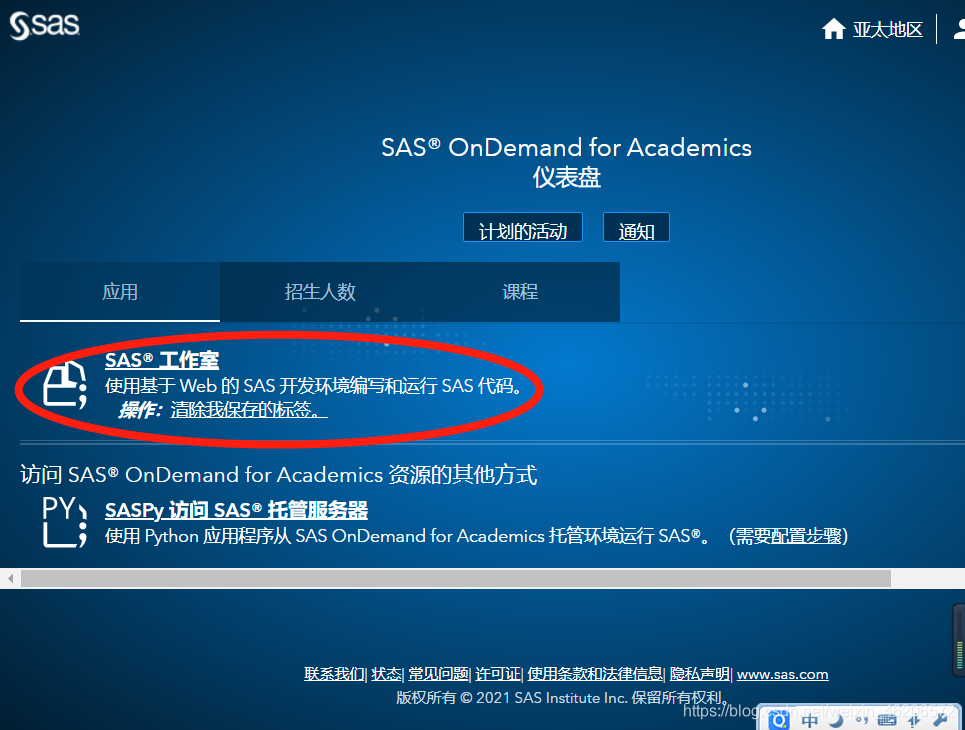Viewport: 965px width, 730px height.
Task: Open the 隐私声明 footer link
Action: point(699,675)
